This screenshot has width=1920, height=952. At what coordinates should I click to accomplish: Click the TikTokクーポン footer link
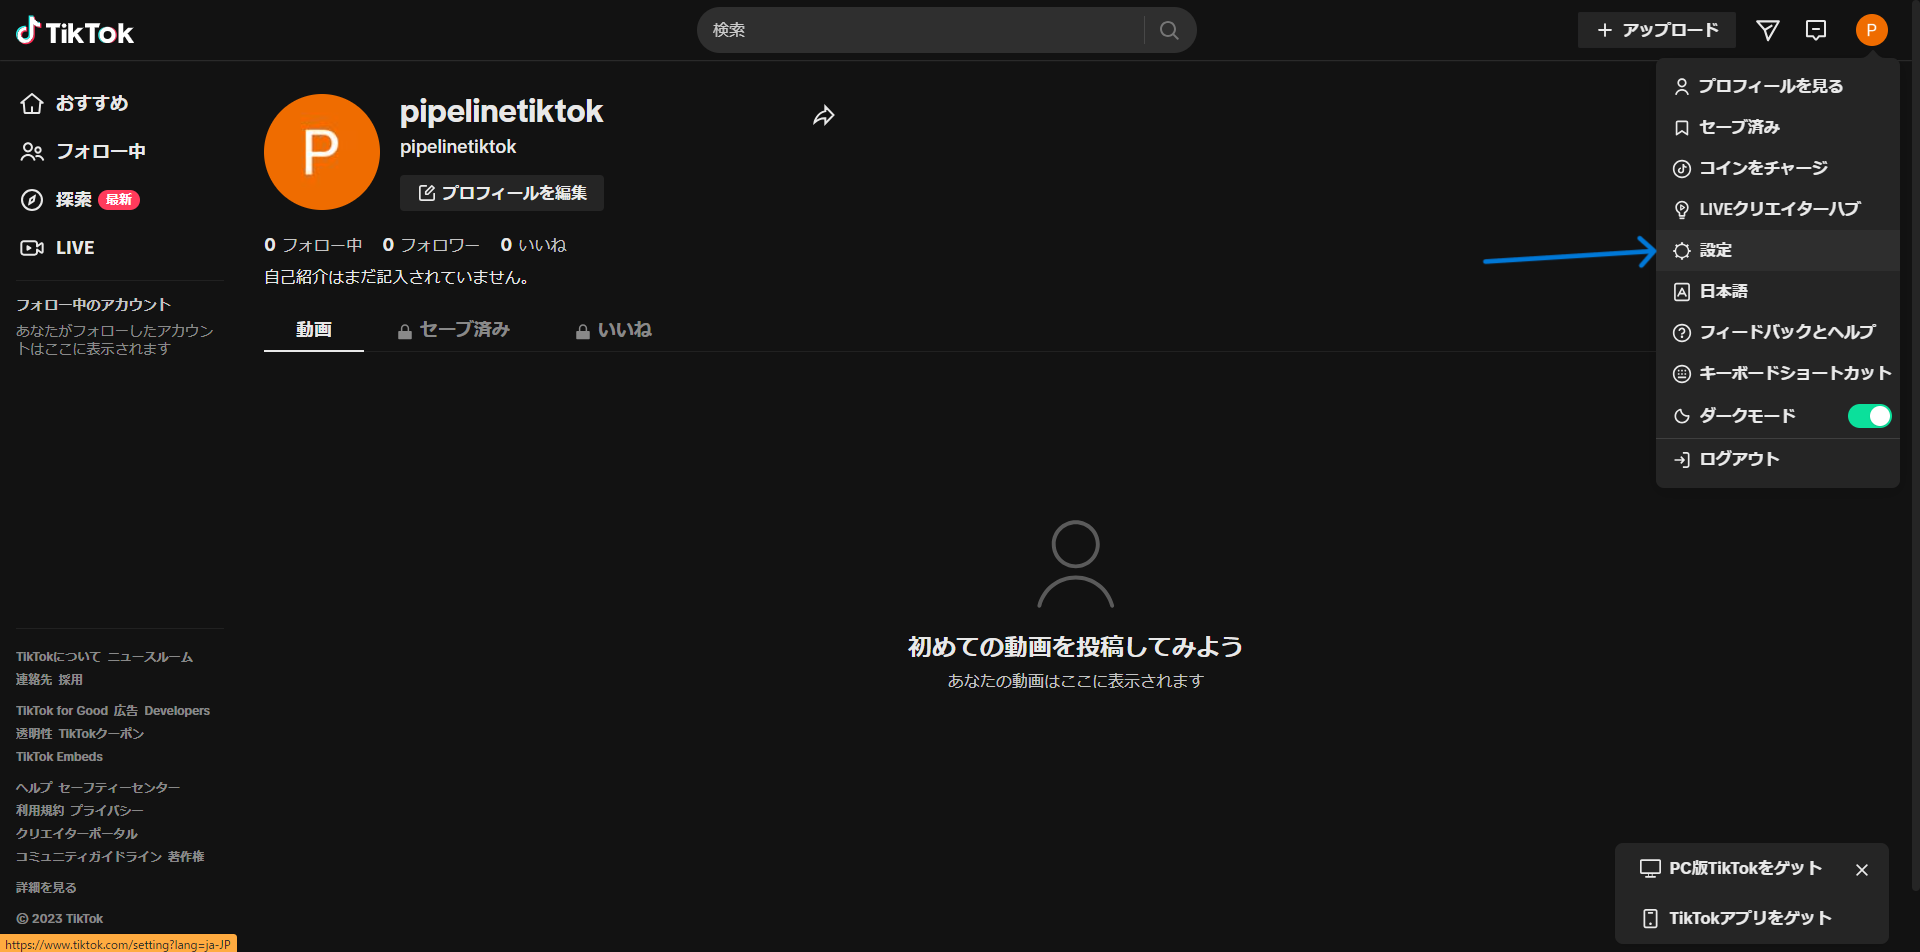[x=101, y=734]
